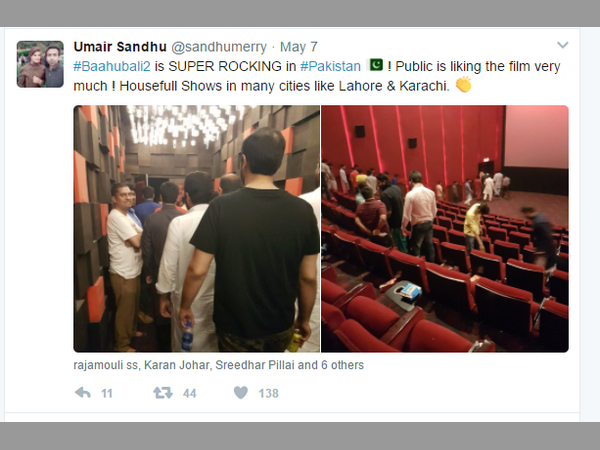The image size is (600, 450).
Task: Click the retweet icon
Action: pyautogui.click(x=163, y=393)
